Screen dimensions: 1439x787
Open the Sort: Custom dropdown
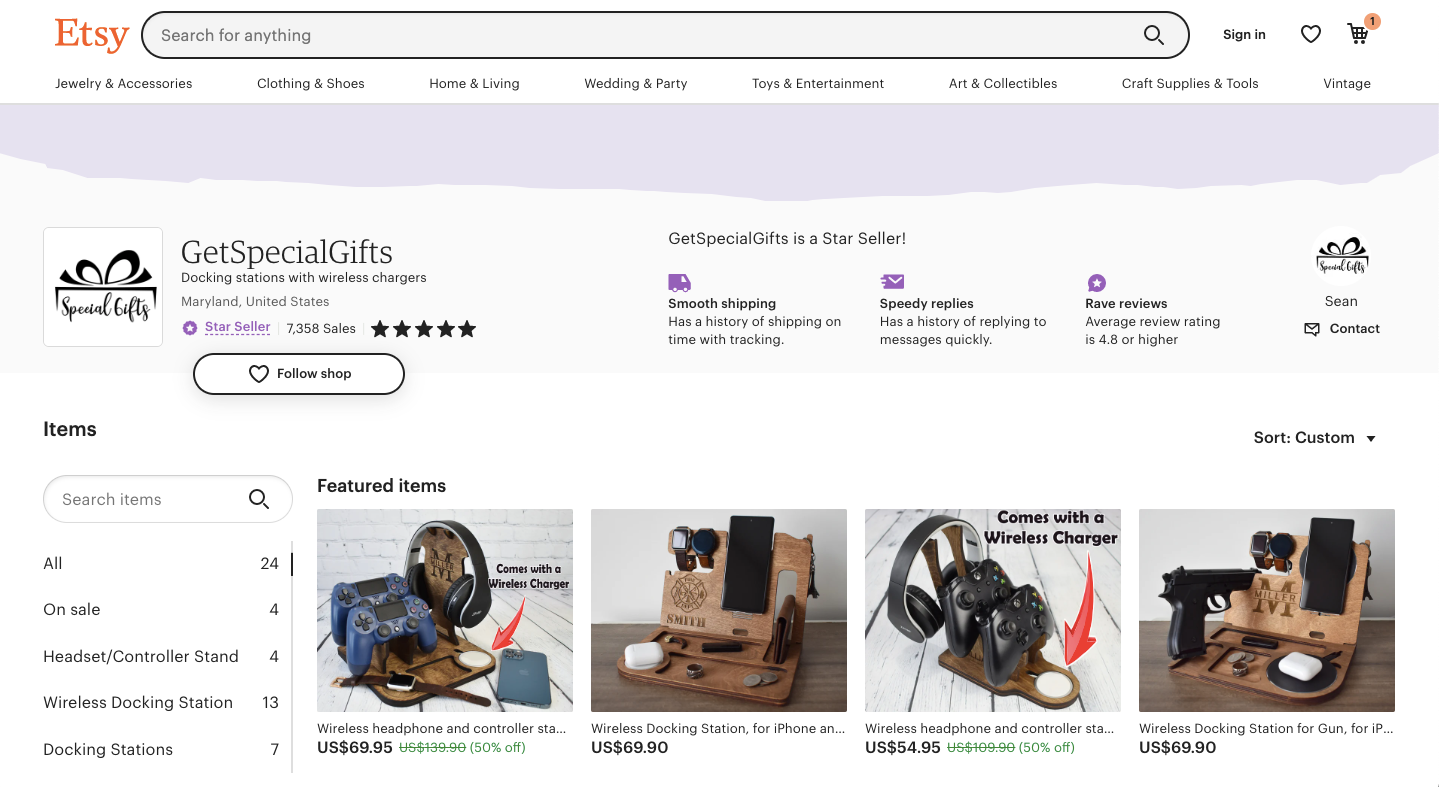click(x=1315, y=438)
